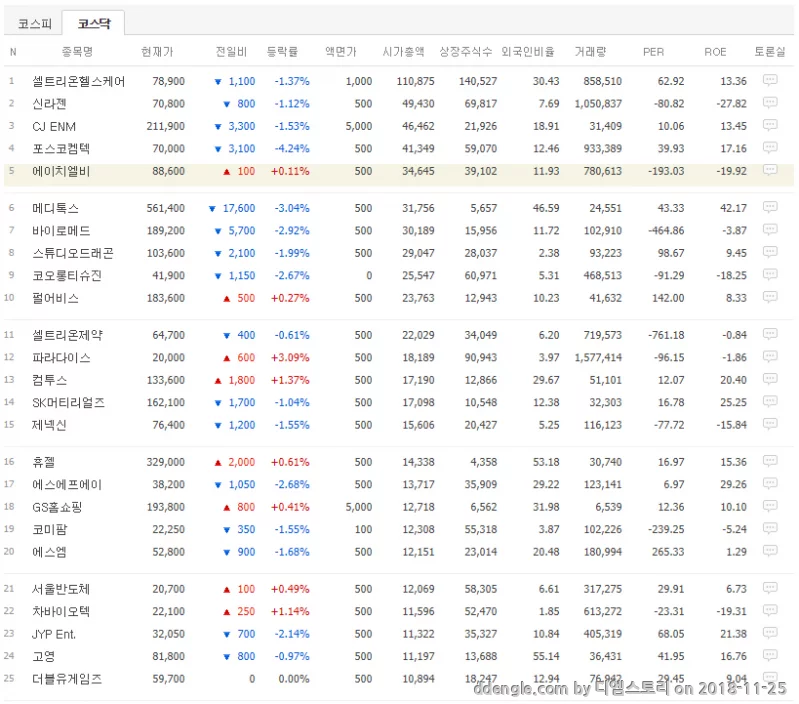
Task: Select the 코스닥 tab
Action: pos(94,23)
